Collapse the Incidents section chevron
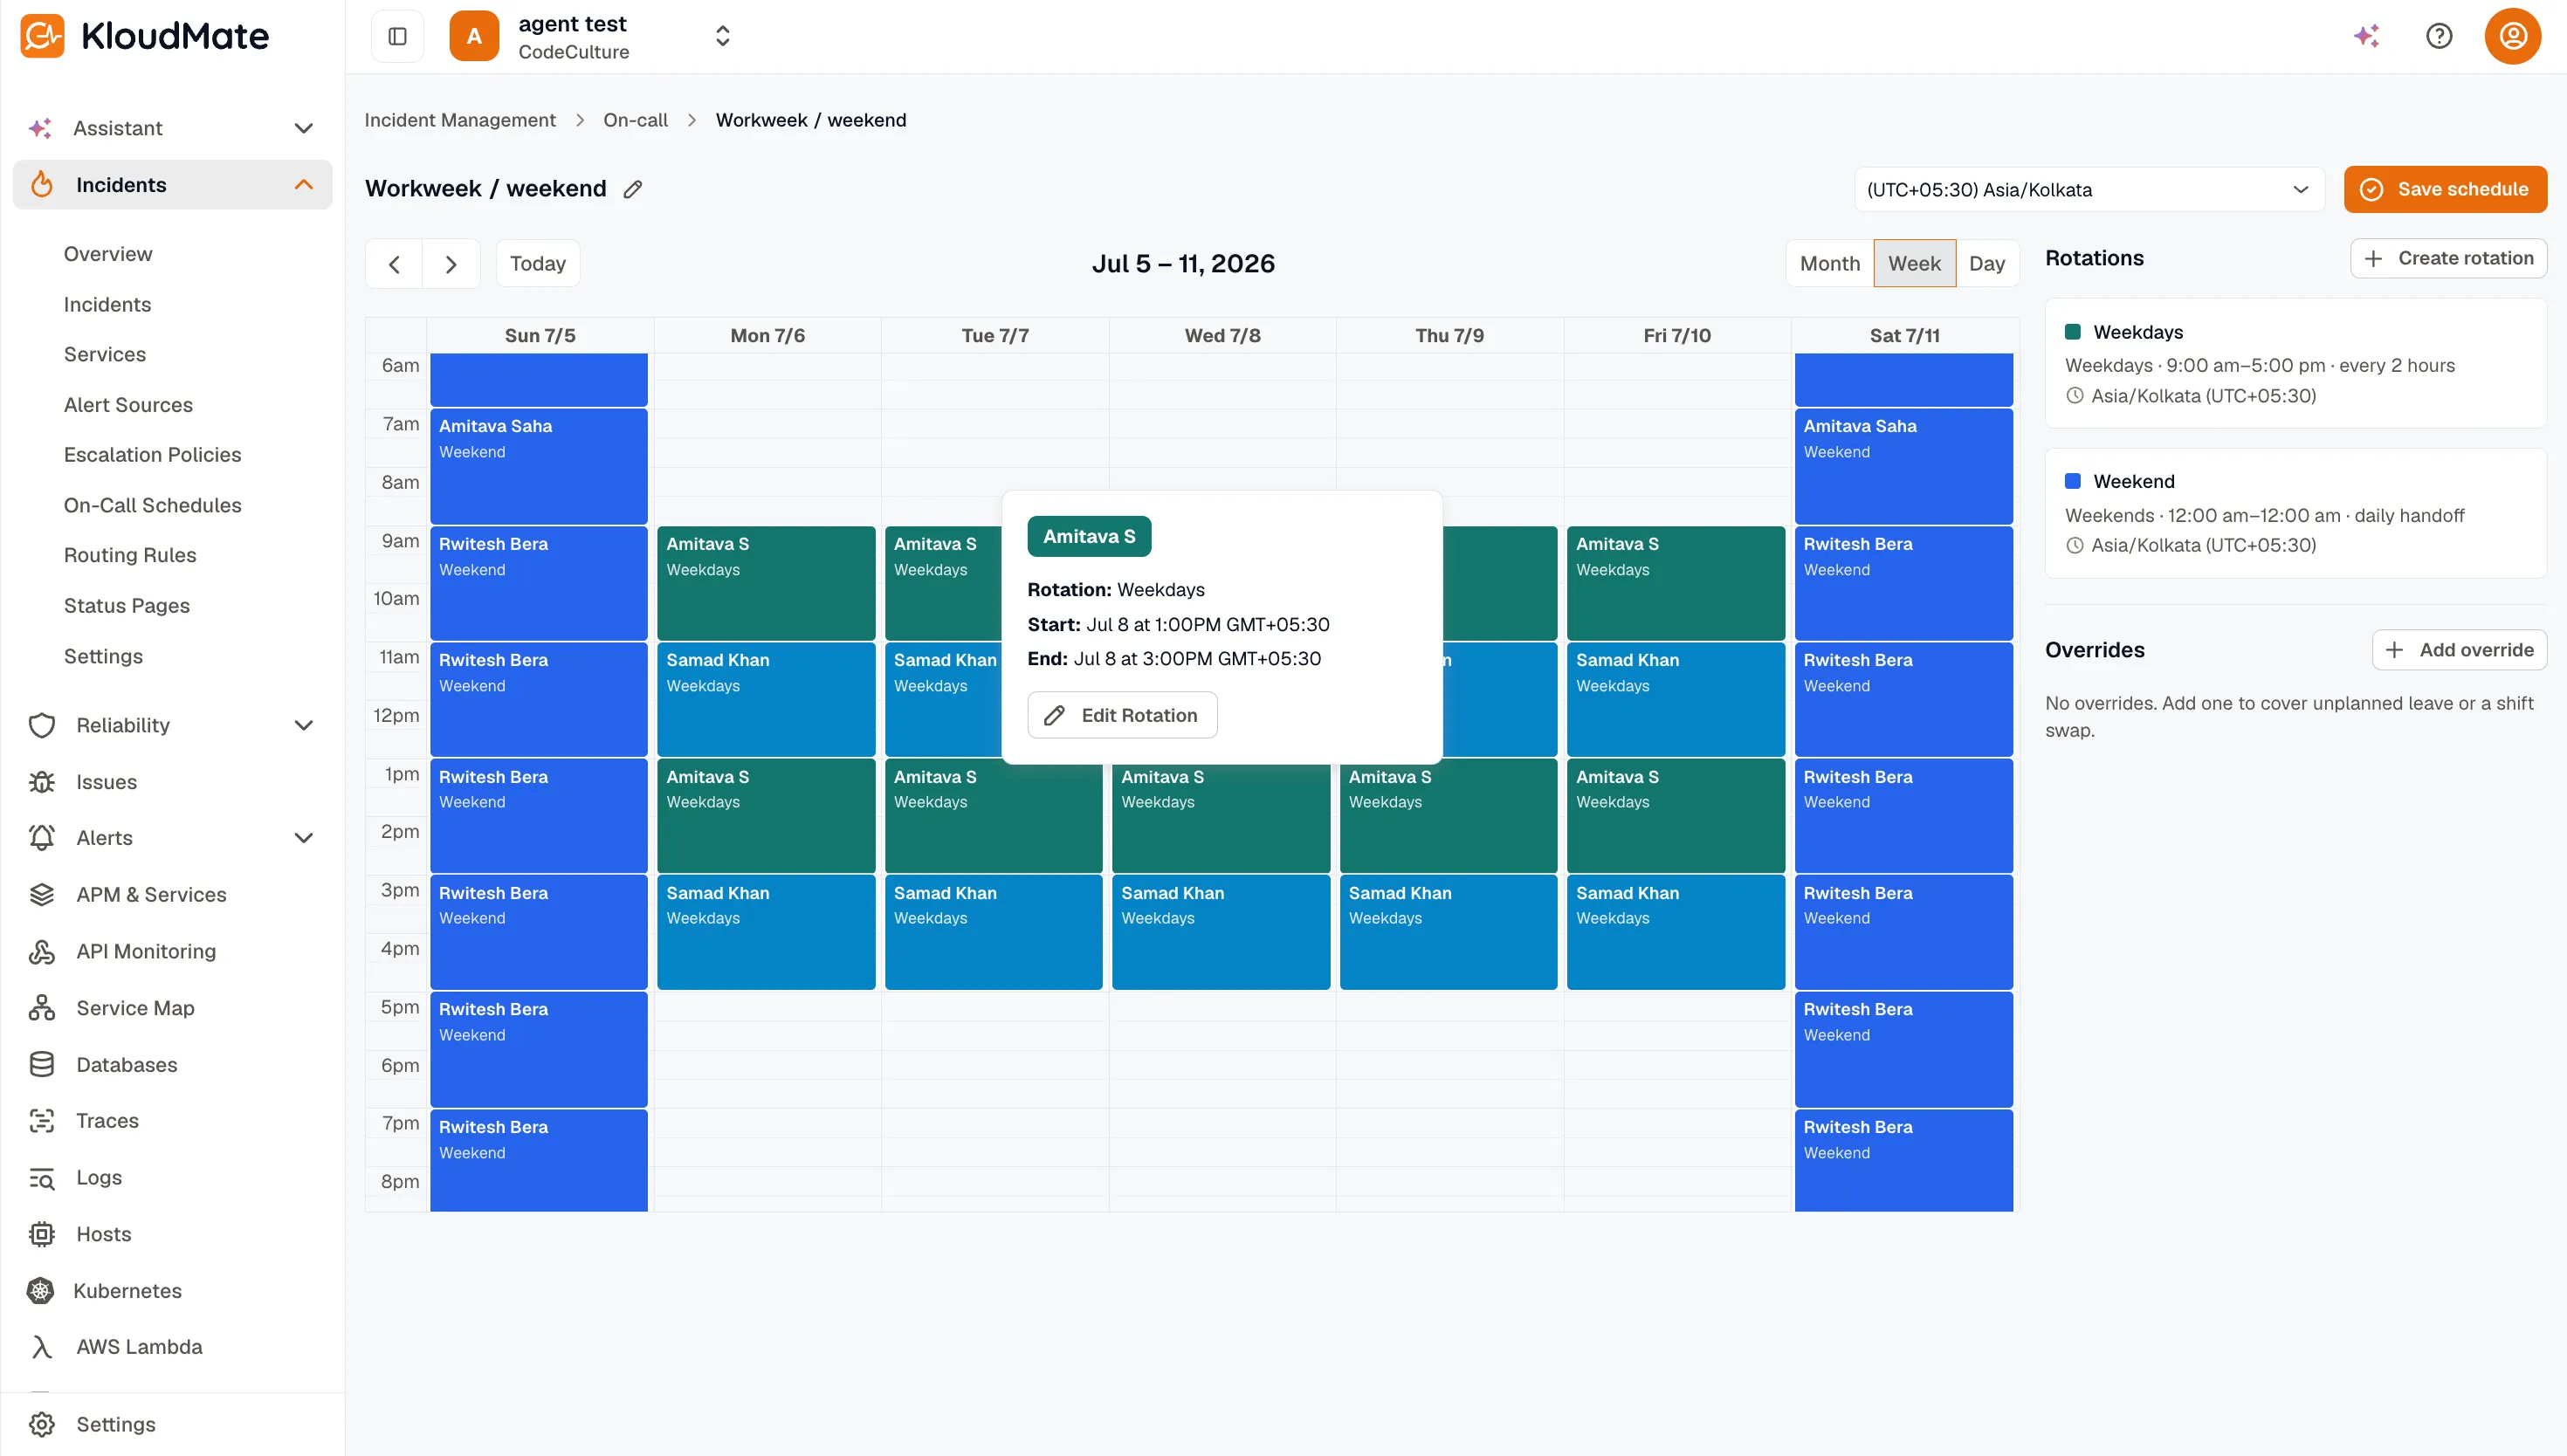Viewport: 2567px width, 1456px height. [x=304, y=184]
